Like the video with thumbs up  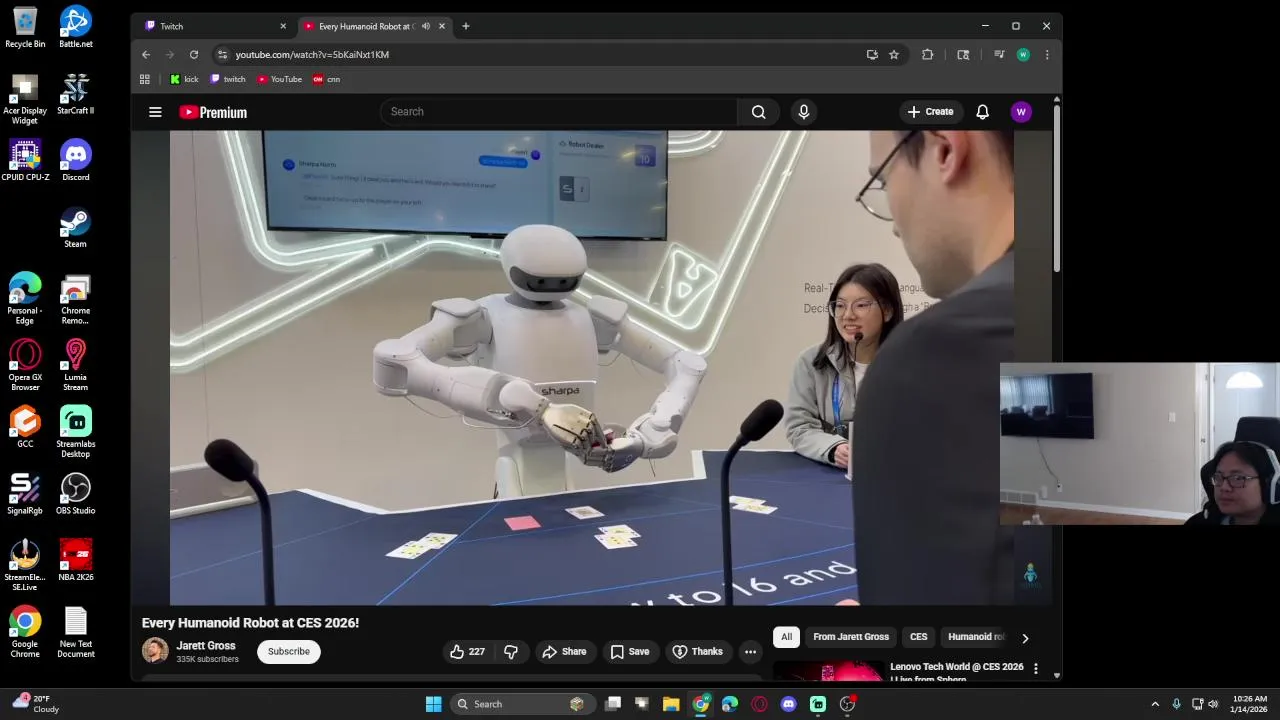pos(467,652)
